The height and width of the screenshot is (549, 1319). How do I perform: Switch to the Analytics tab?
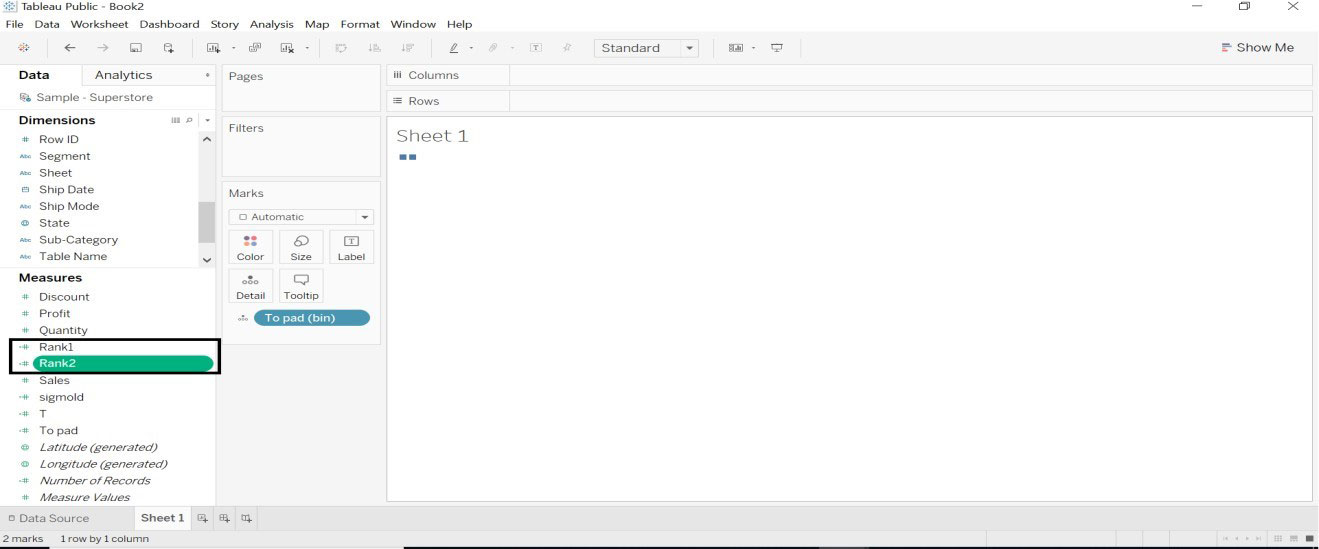point(123,75)
